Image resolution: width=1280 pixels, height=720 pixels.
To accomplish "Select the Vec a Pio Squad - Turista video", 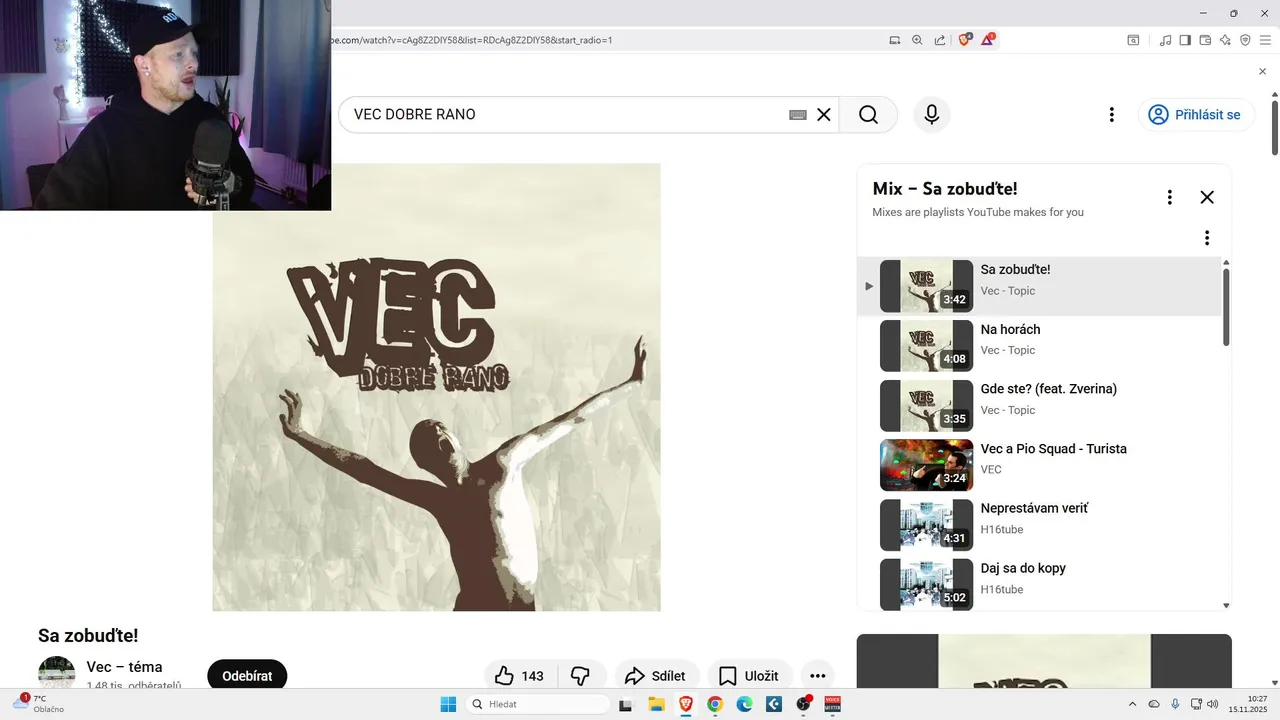I will [1040, 465].
